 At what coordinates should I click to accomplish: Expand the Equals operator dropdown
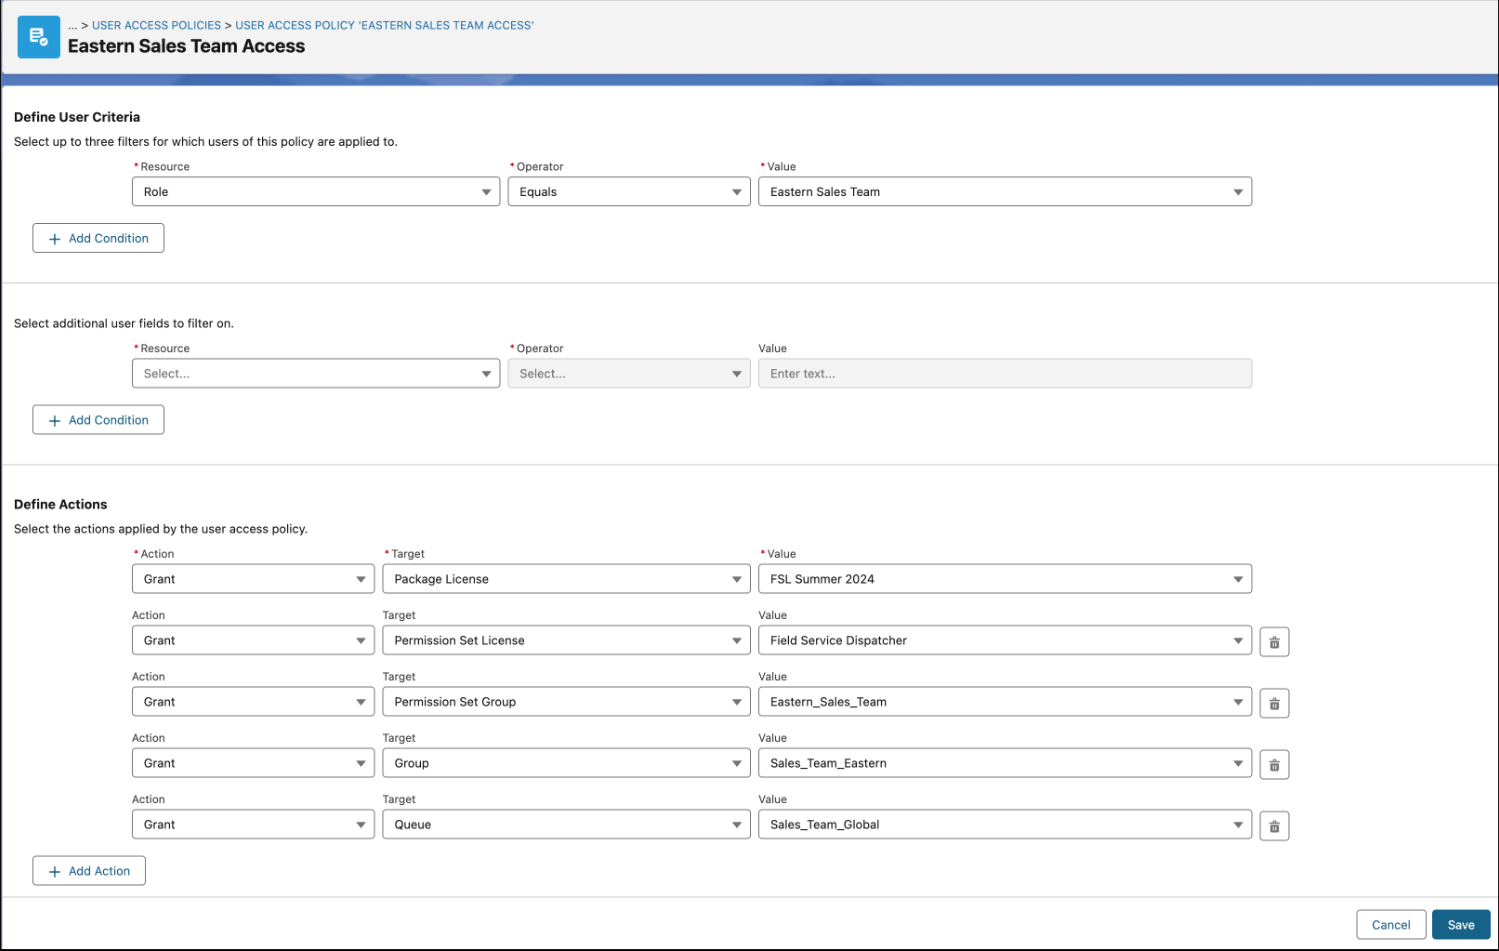click(x=628, y=192)
